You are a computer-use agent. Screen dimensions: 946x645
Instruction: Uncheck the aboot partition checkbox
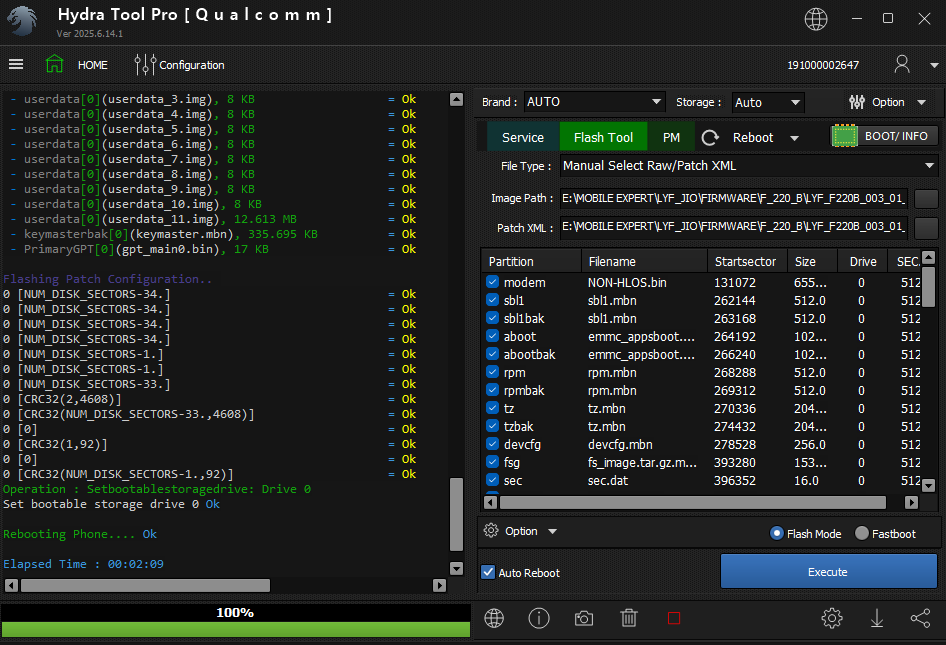pos(492,336)
